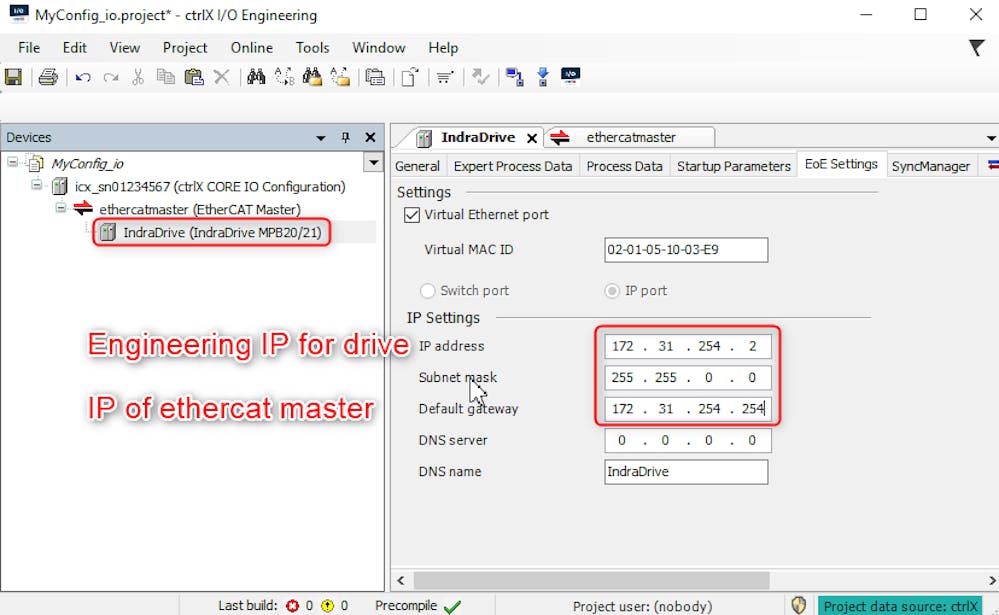Click the yellow warning count icon in status bar
Image resolution: width=999 pixels, height=615 pixels.
pos(327,605)
